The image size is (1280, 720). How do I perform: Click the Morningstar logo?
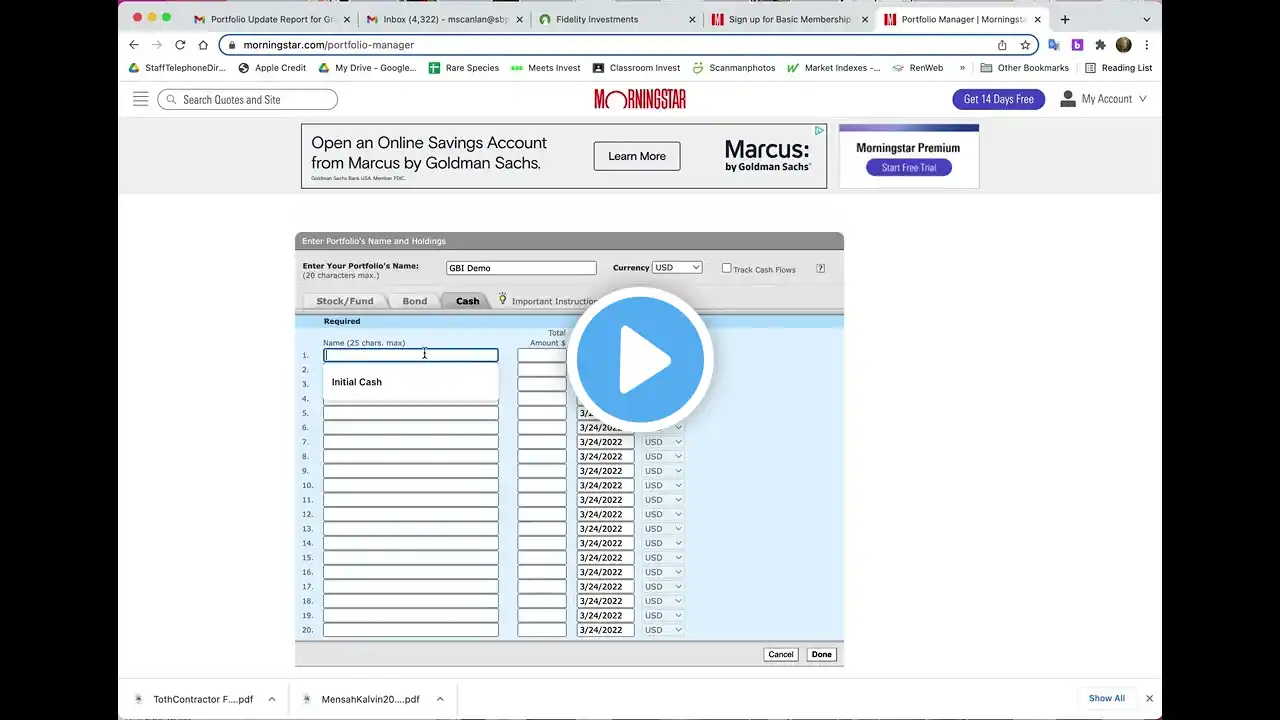point(640,99)
